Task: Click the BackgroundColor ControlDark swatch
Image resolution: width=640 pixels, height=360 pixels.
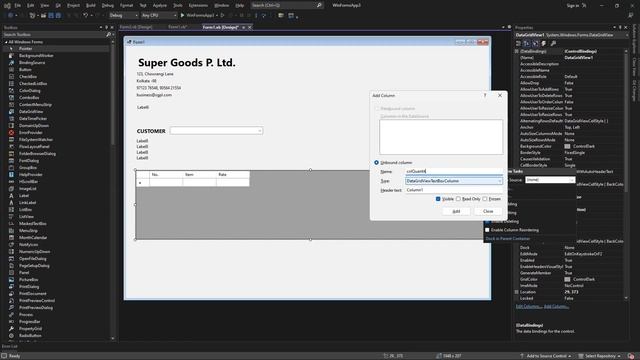Action: (x=567, y=146)
